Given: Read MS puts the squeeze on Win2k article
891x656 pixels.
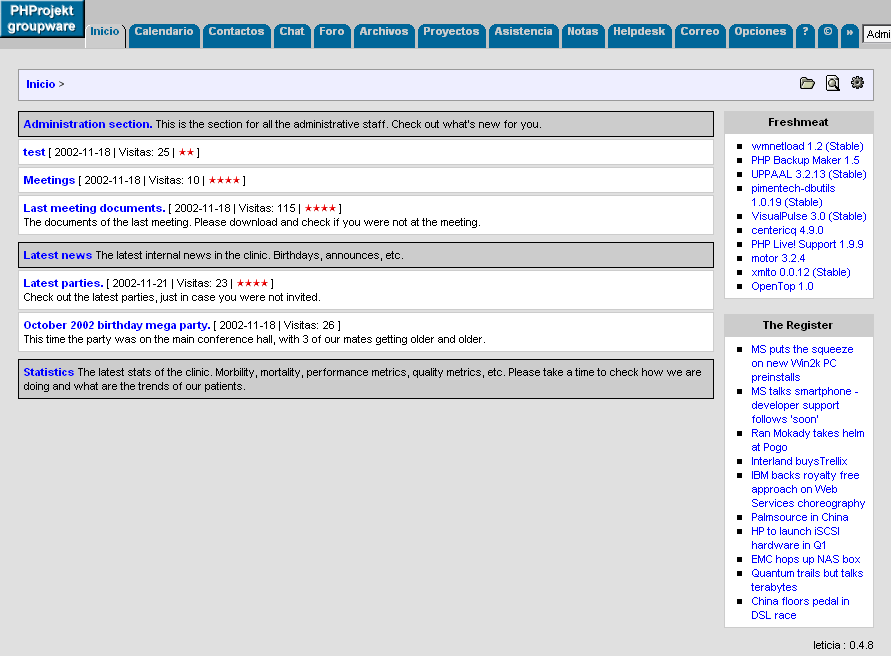Looking at the screenshot, I should 802,363.
